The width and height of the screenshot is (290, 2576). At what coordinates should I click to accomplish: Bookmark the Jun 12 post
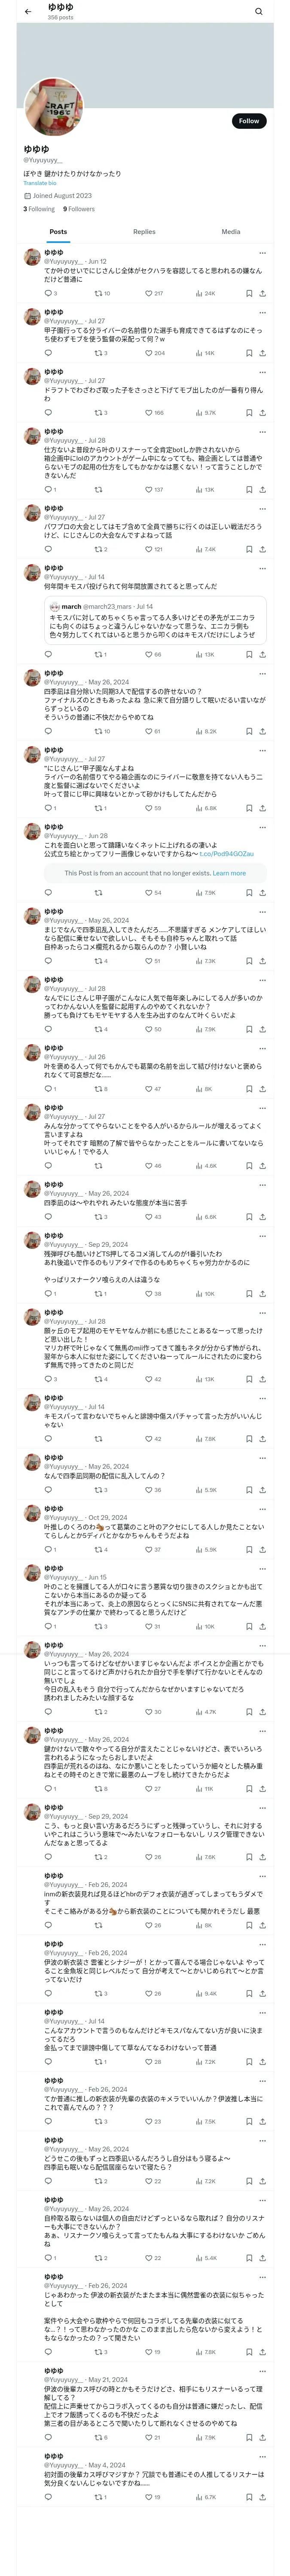pos(249,293)
